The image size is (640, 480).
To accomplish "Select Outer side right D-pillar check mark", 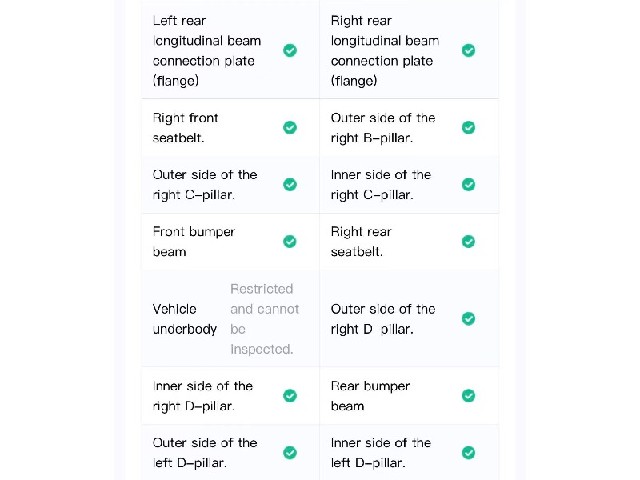I will point(468,319).
